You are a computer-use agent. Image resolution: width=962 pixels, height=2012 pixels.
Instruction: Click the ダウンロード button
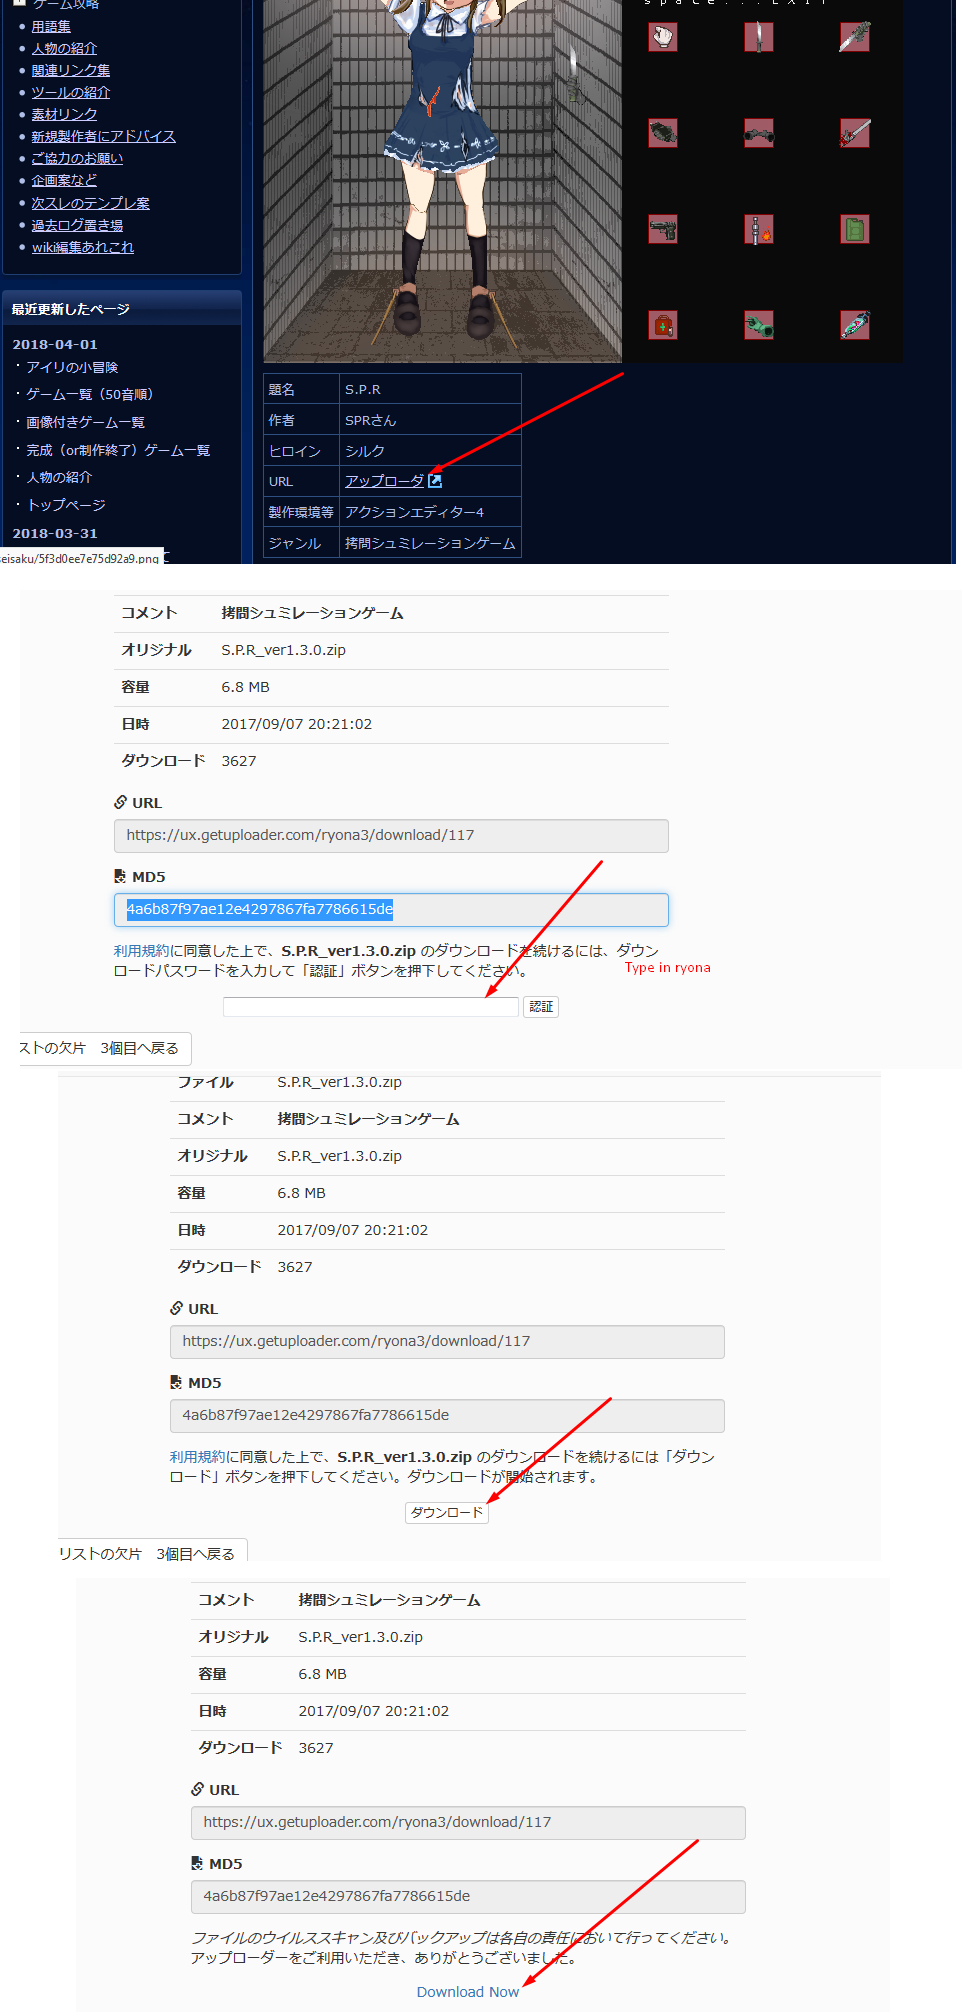tap(447, 1513)
